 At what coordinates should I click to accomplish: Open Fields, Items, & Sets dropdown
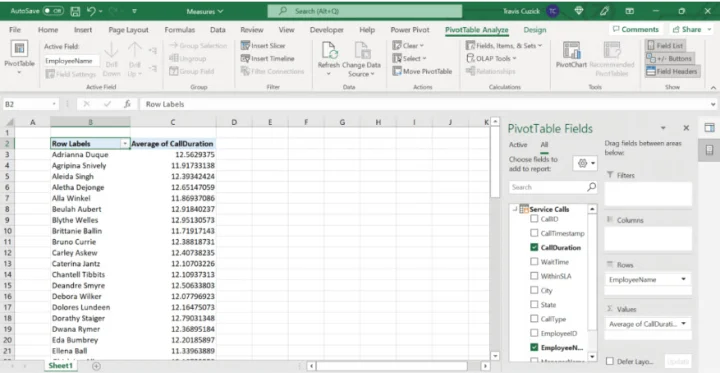click(504, 45)
